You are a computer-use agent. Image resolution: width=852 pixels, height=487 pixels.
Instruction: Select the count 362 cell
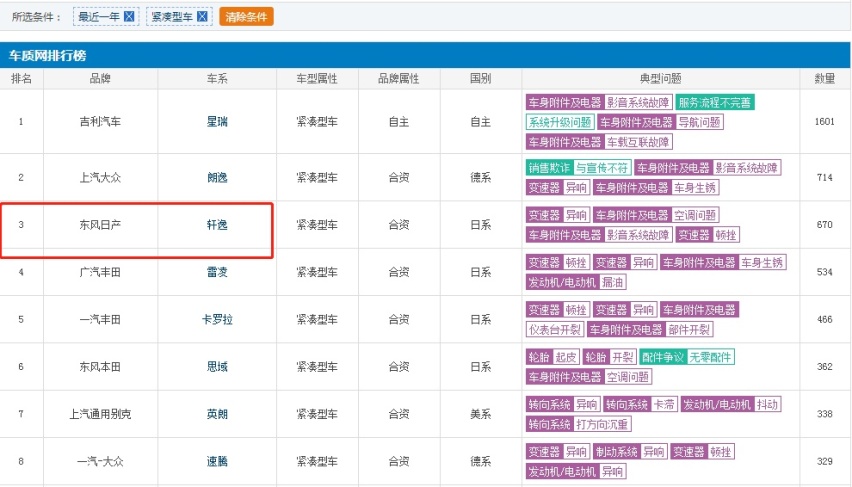coord(825,367)
